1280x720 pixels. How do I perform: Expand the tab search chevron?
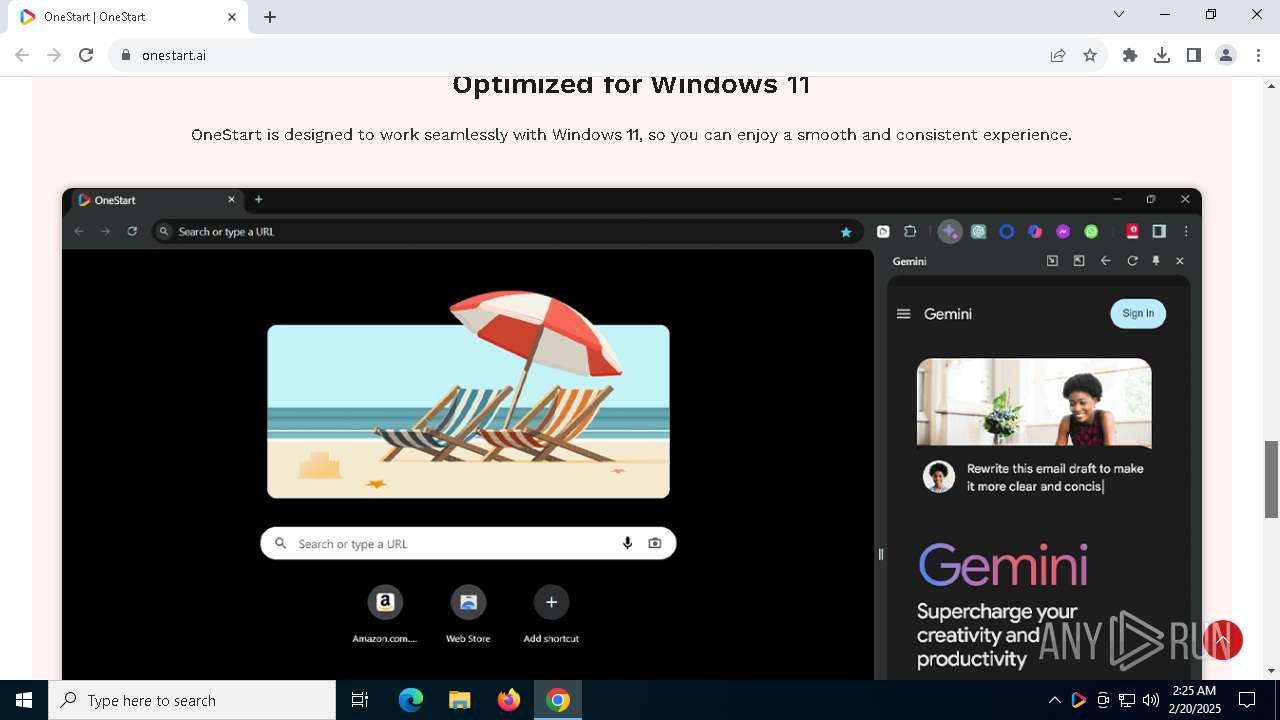click(1119, 14)
